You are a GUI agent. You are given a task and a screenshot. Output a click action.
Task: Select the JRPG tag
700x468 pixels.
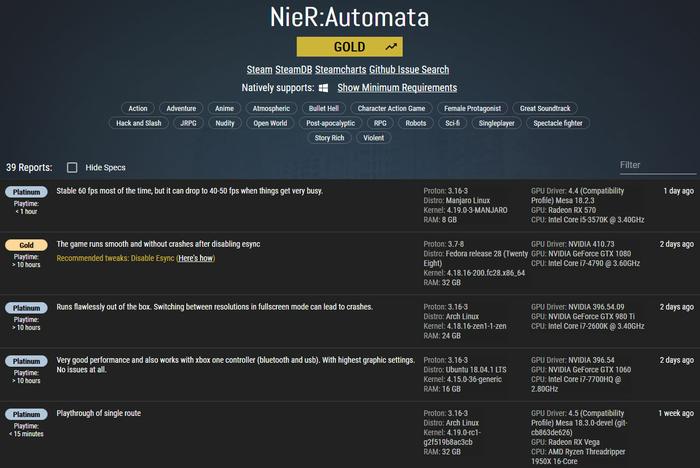[x=188, y=123]
